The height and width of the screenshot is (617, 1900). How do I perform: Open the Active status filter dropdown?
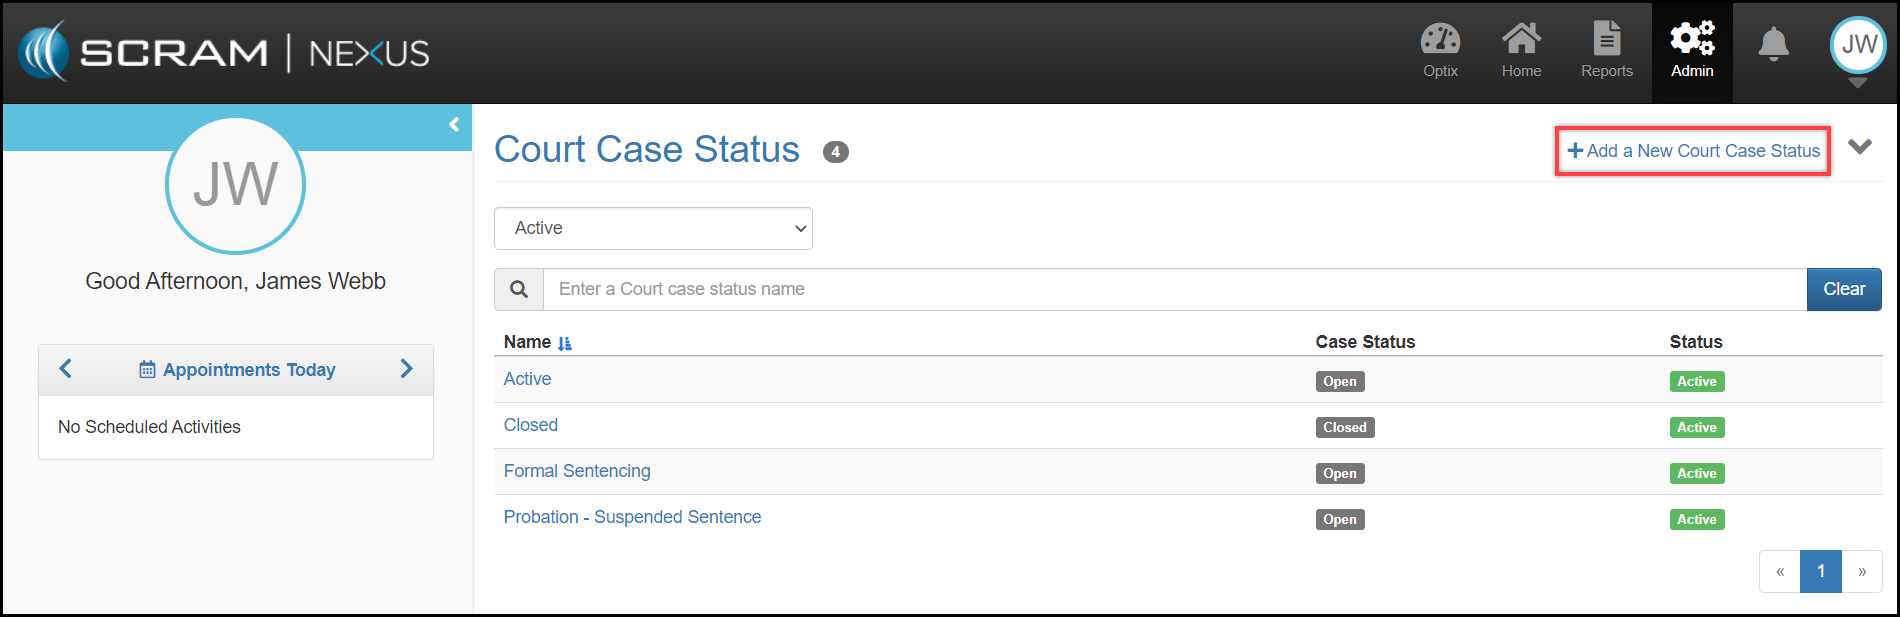point(653,228)
